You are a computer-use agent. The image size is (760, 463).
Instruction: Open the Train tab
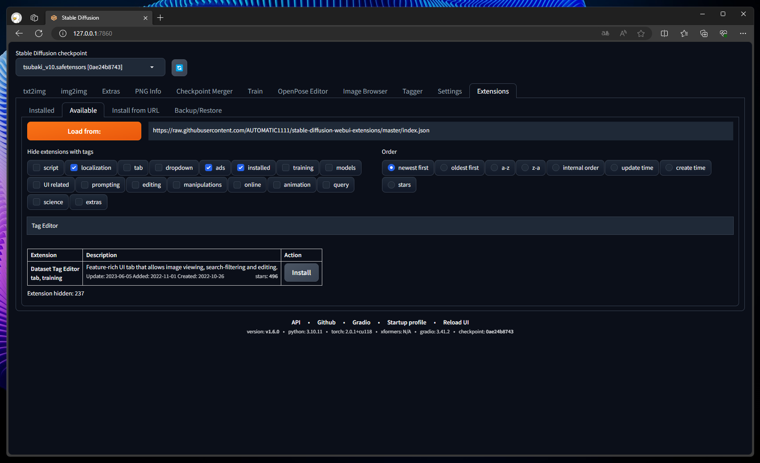tap(255, 91)
